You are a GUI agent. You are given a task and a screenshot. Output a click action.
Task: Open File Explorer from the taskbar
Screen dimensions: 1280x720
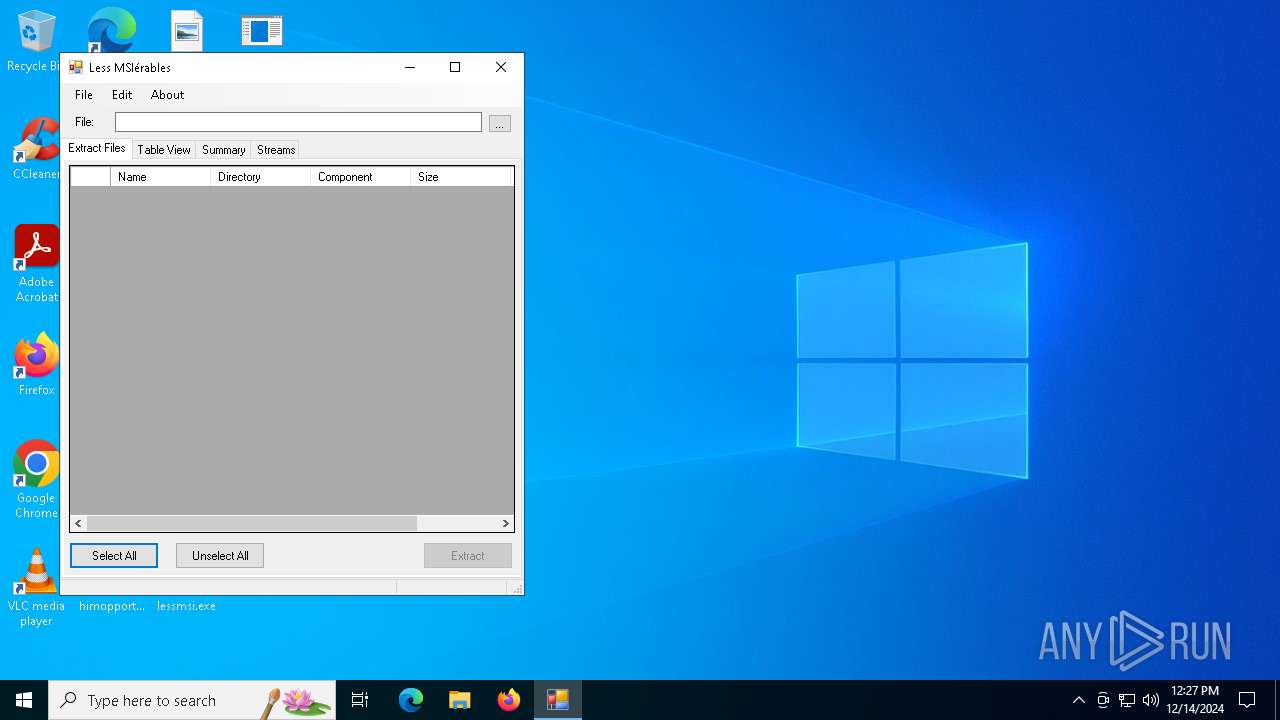click(x=459, y=700)
